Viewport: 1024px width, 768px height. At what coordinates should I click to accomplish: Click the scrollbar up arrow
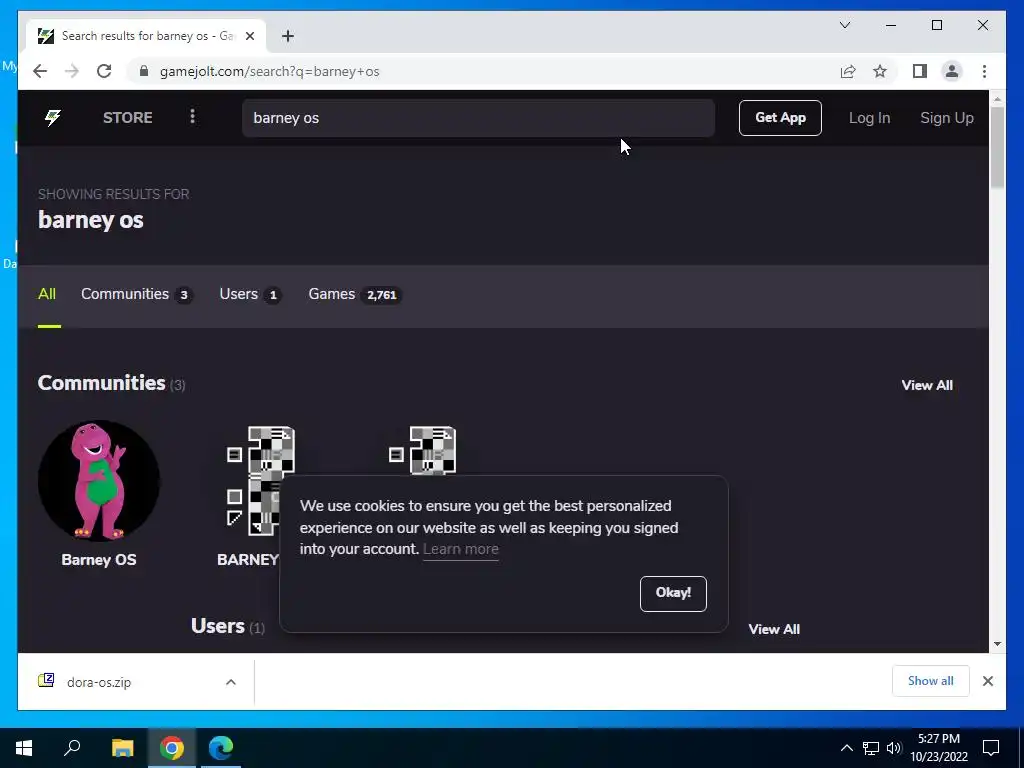(997, 99)
